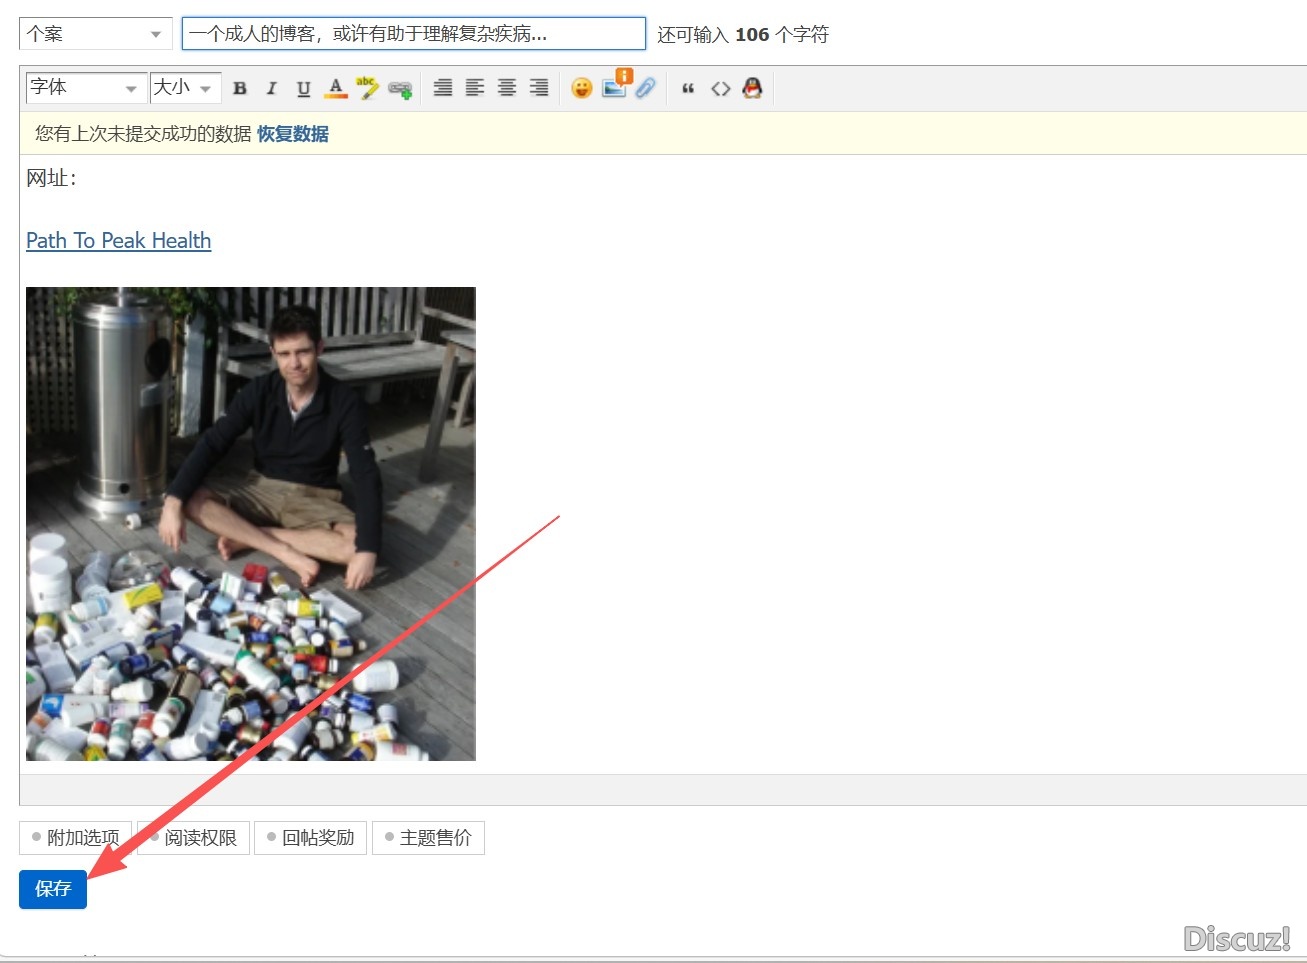Open the 附加选项 tab

(x=76, y=838)
